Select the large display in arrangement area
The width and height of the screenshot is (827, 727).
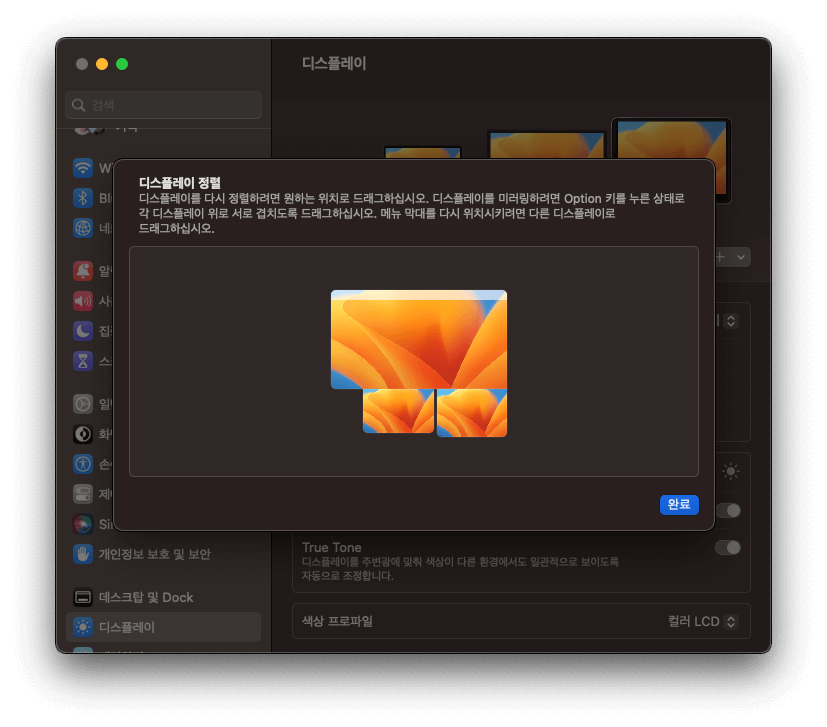tap(419, 339)
